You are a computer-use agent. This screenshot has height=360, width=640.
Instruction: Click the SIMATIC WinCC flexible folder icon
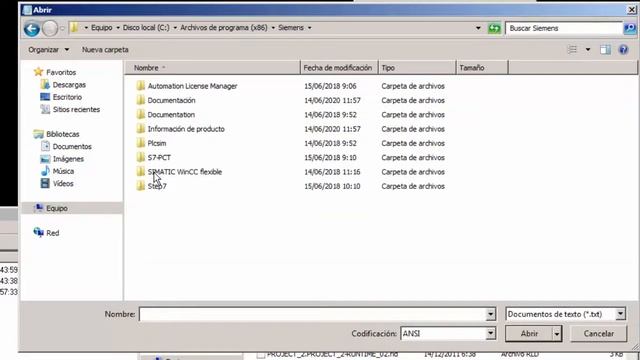(x=140, y=171)
